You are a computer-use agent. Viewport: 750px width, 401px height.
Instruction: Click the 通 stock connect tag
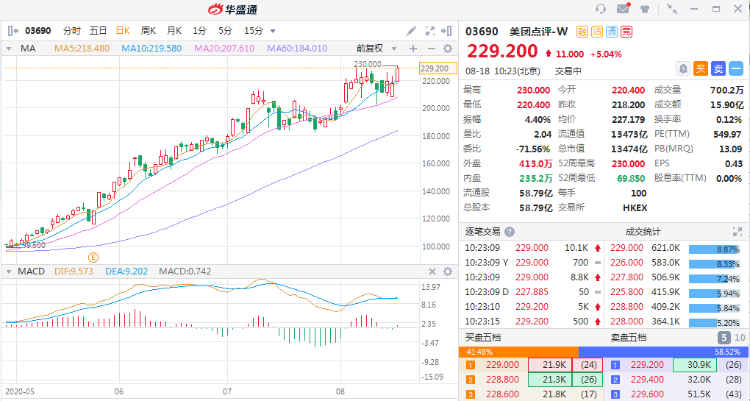pyautogui.click(x=611, y=32)
